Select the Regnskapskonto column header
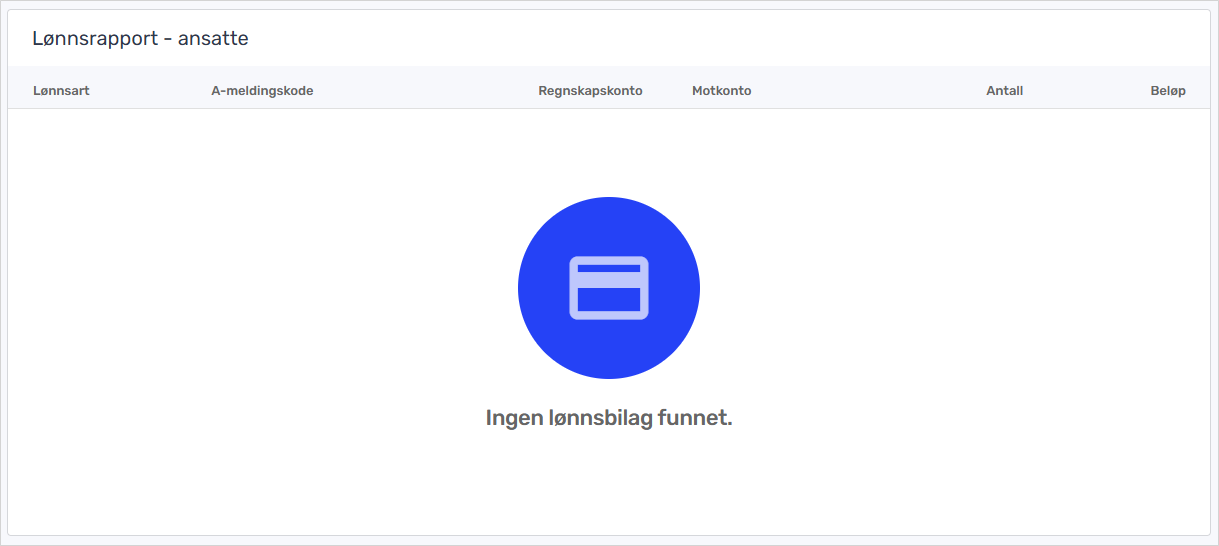Image resolution: width=1219 pixels, height=546 pixels. (590, 91)
